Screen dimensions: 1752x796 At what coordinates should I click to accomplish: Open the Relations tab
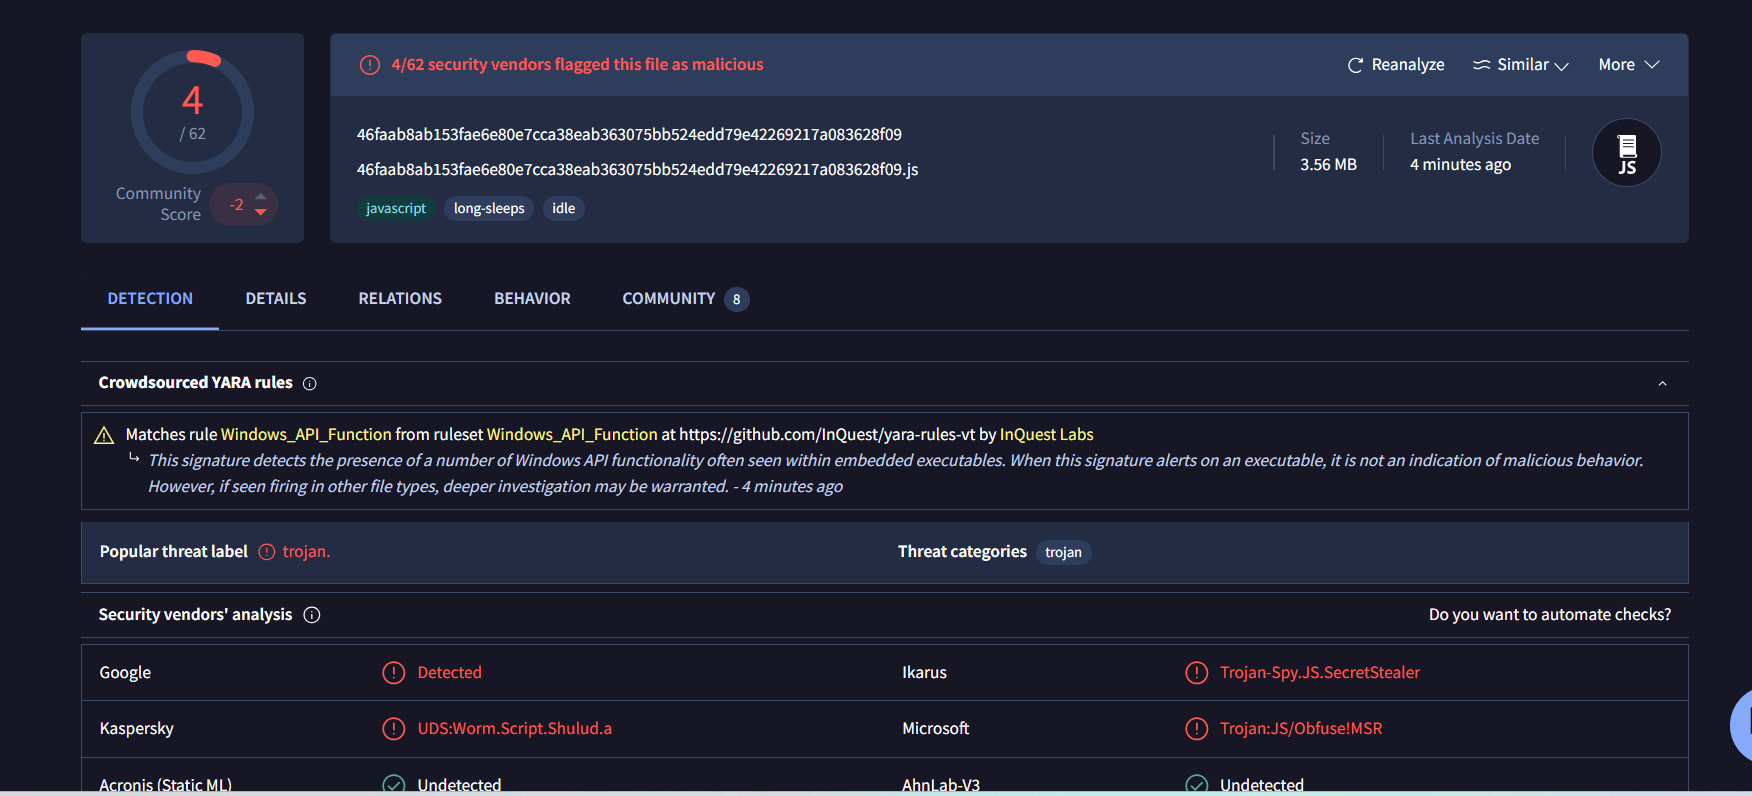[x=400, y=299]
